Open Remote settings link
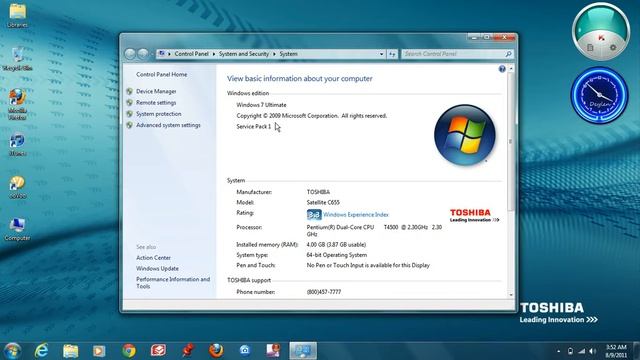This screenshot has width=640, height=360. (156, 103)
